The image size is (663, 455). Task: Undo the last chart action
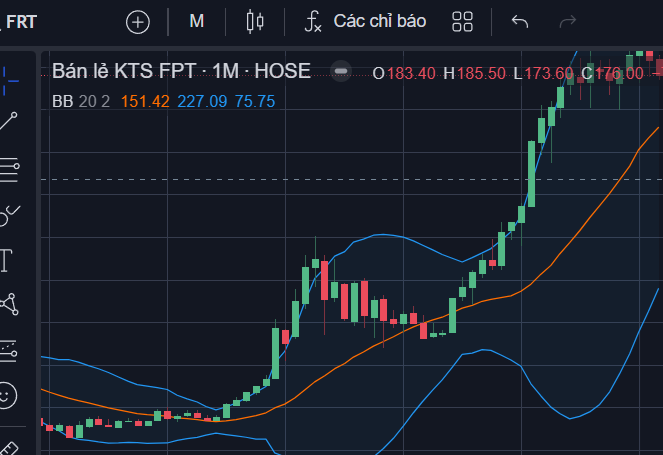520,21
